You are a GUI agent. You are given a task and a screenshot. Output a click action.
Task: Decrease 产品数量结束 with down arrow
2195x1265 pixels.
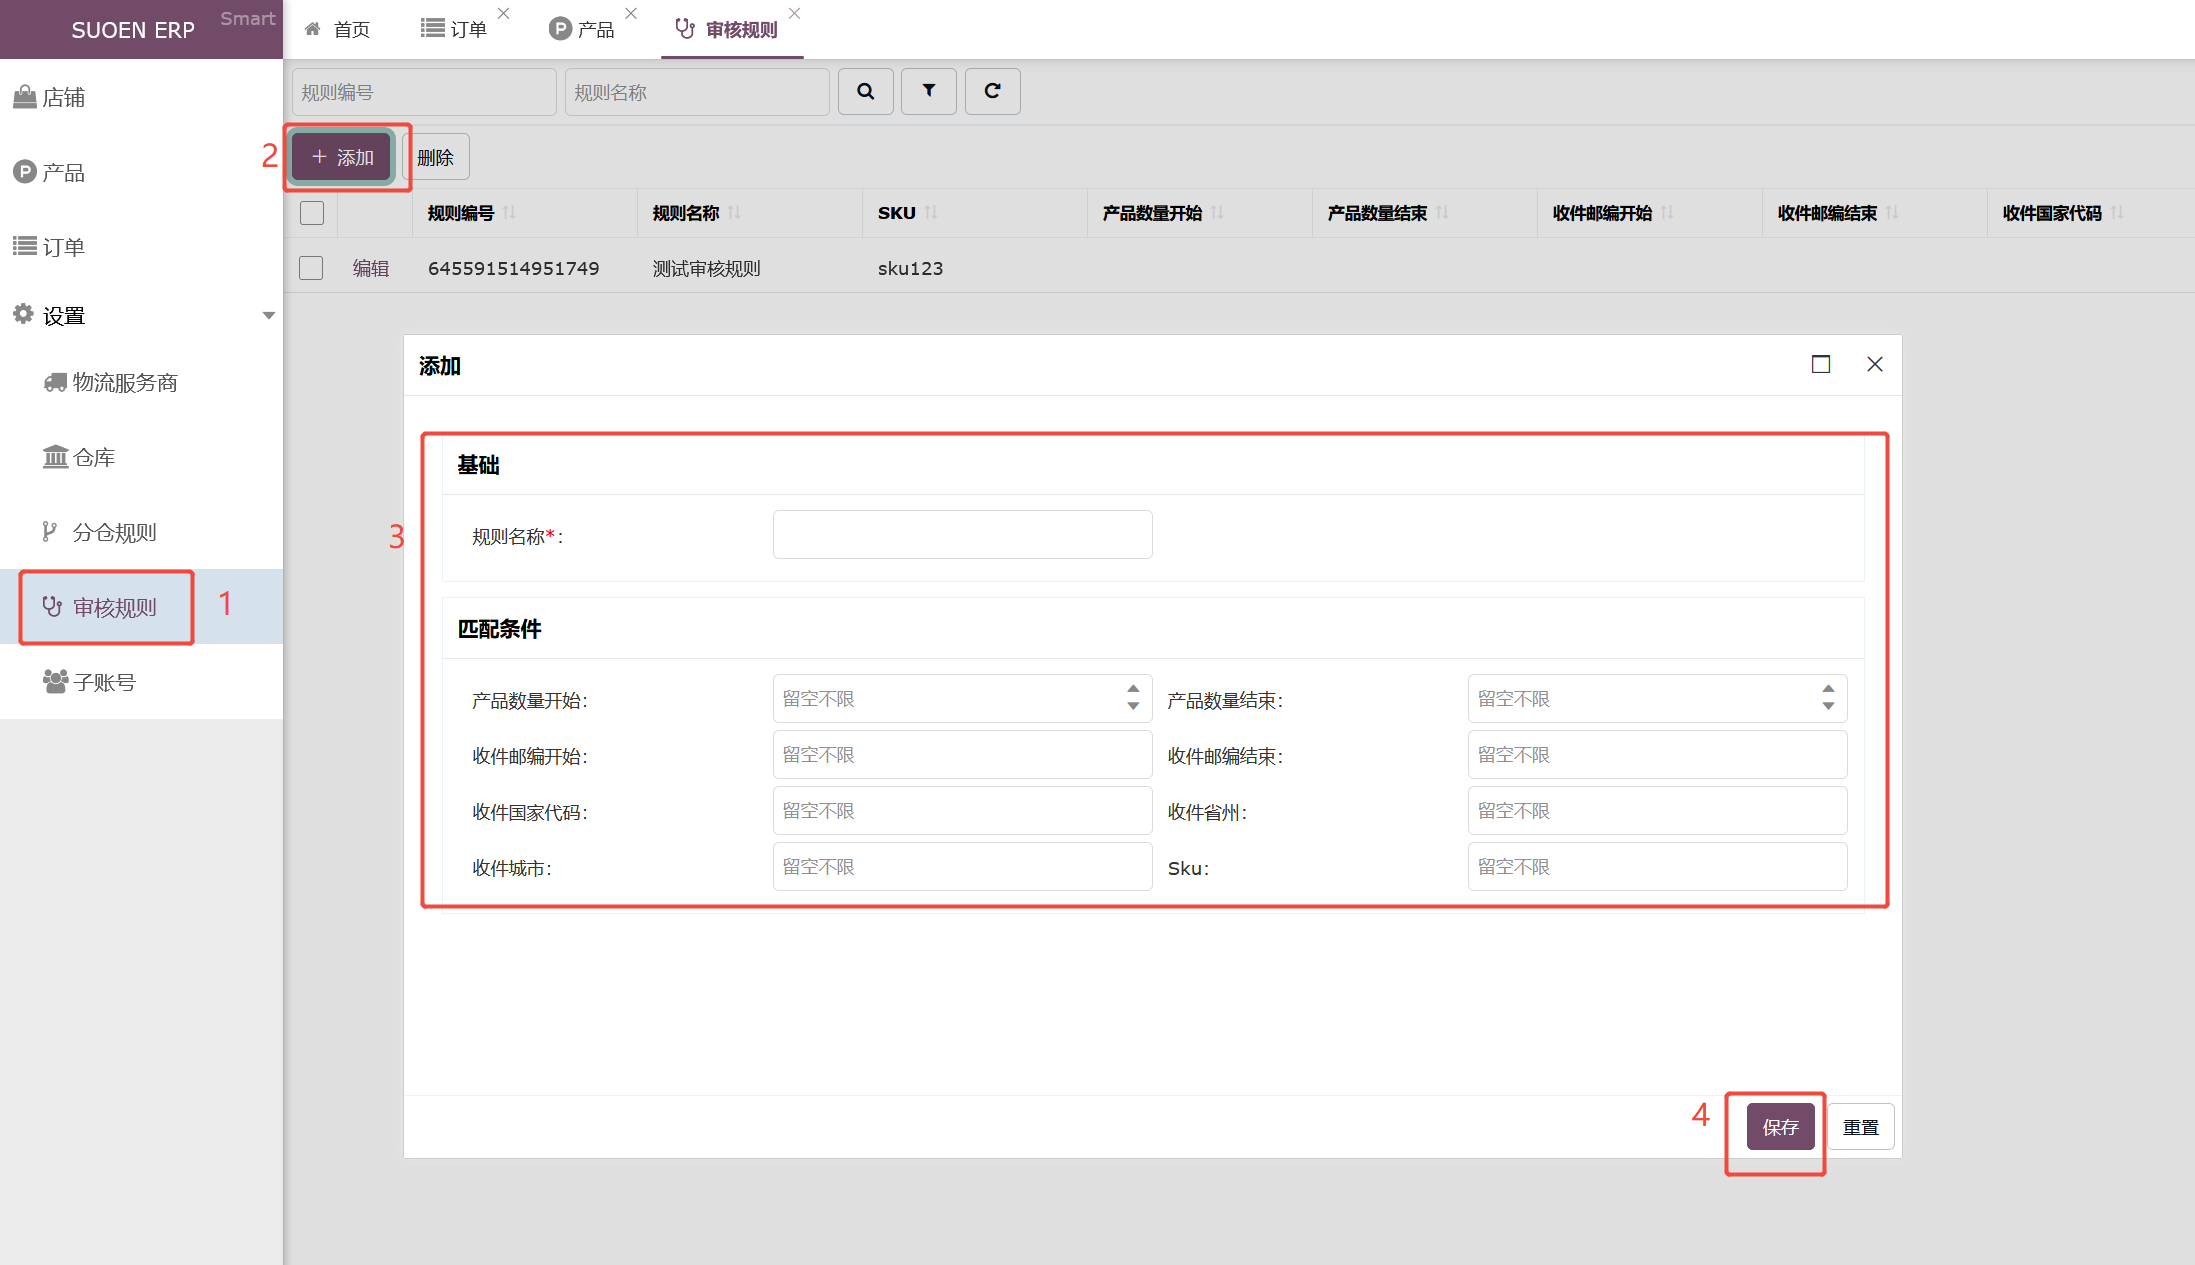click(1828, 706)
